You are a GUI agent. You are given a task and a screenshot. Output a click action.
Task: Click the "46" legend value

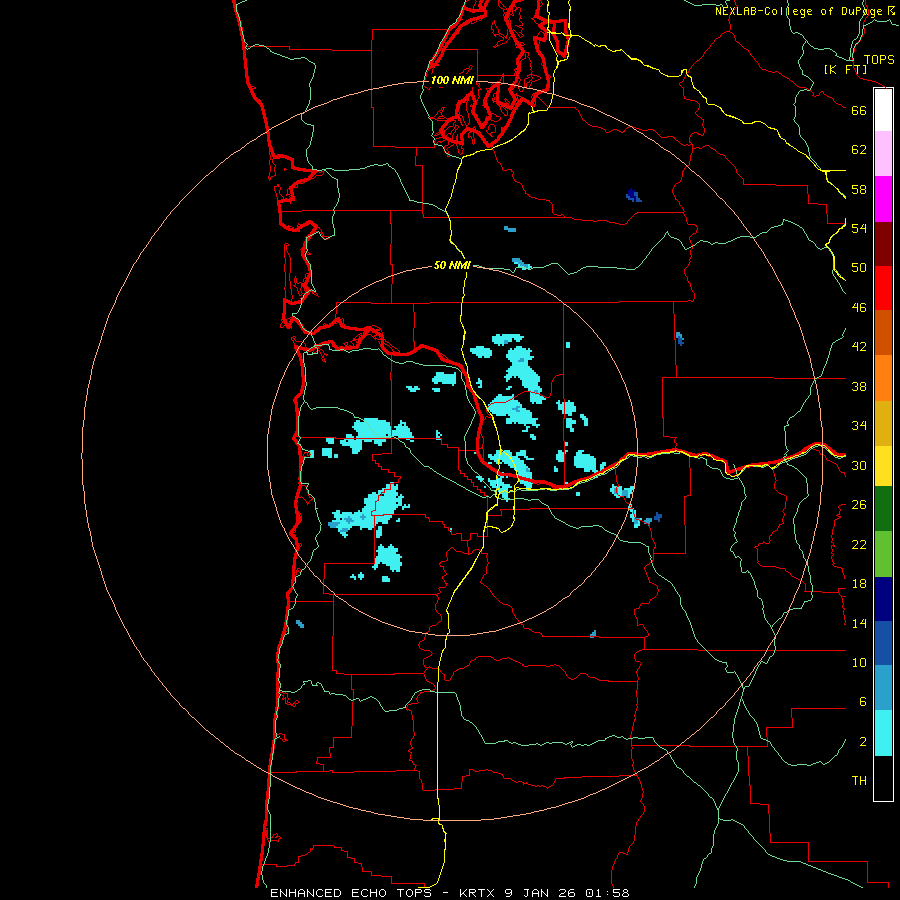pos(859,308)
